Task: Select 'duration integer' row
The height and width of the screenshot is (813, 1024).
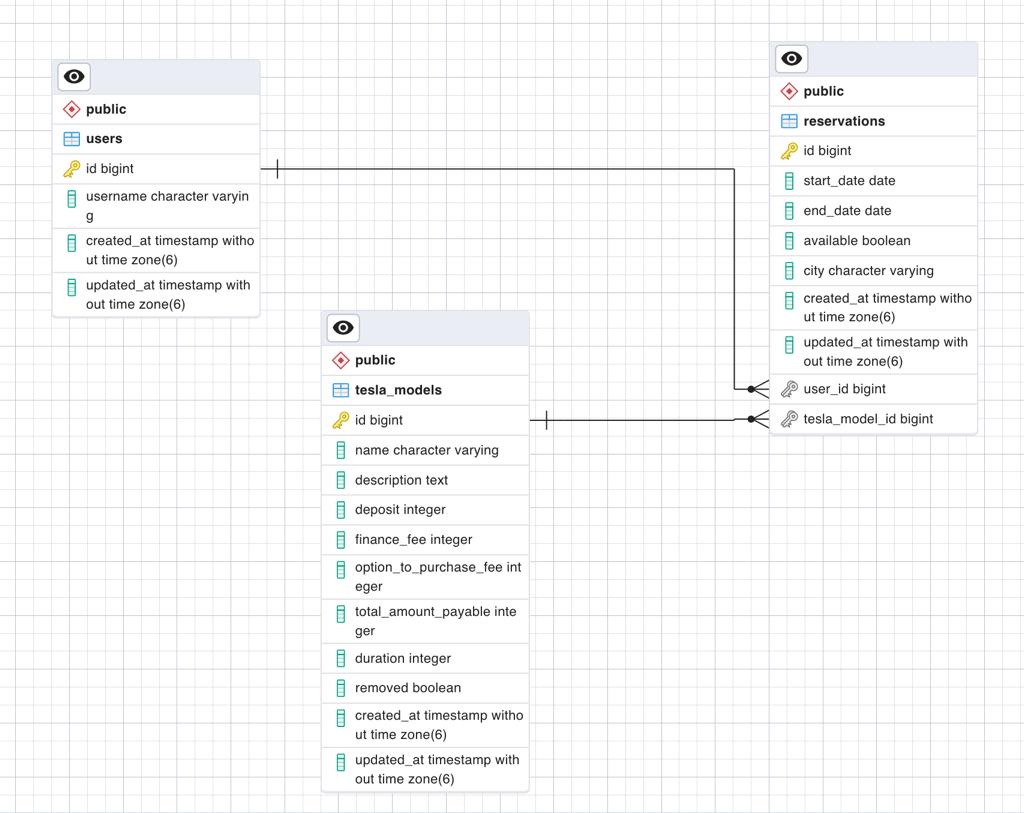Action: pos(425,658)
